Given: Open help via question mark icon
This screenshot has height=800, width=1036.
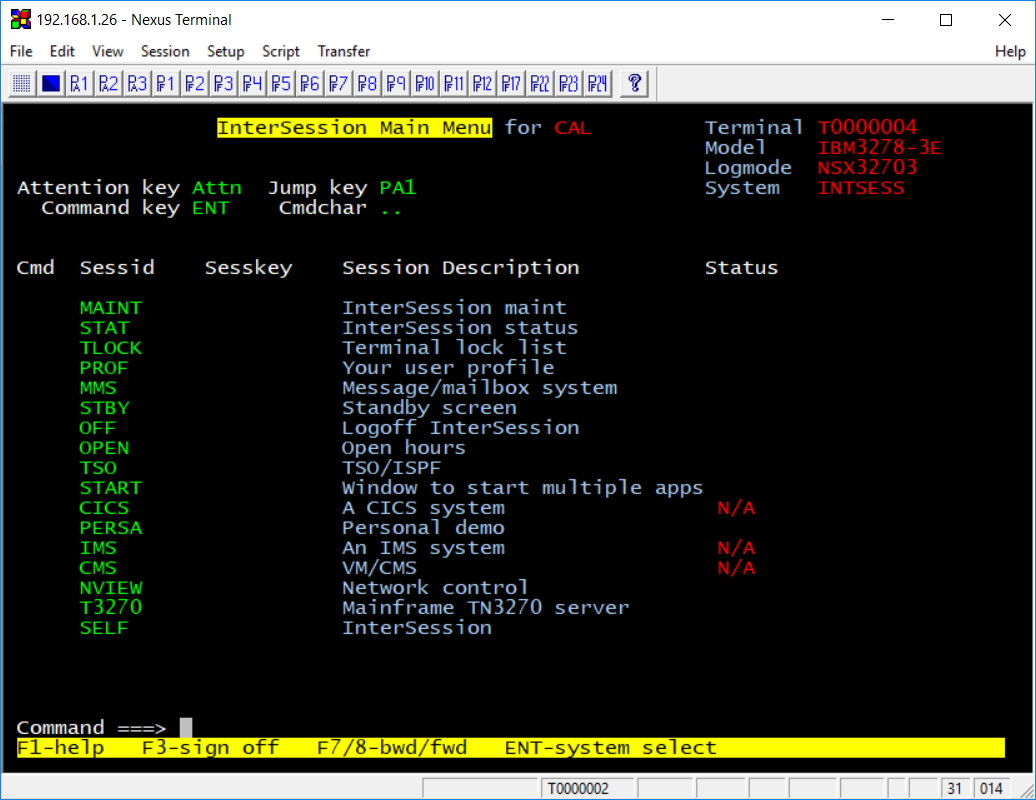Looking at the screenshot, I should tap(634, 83).
